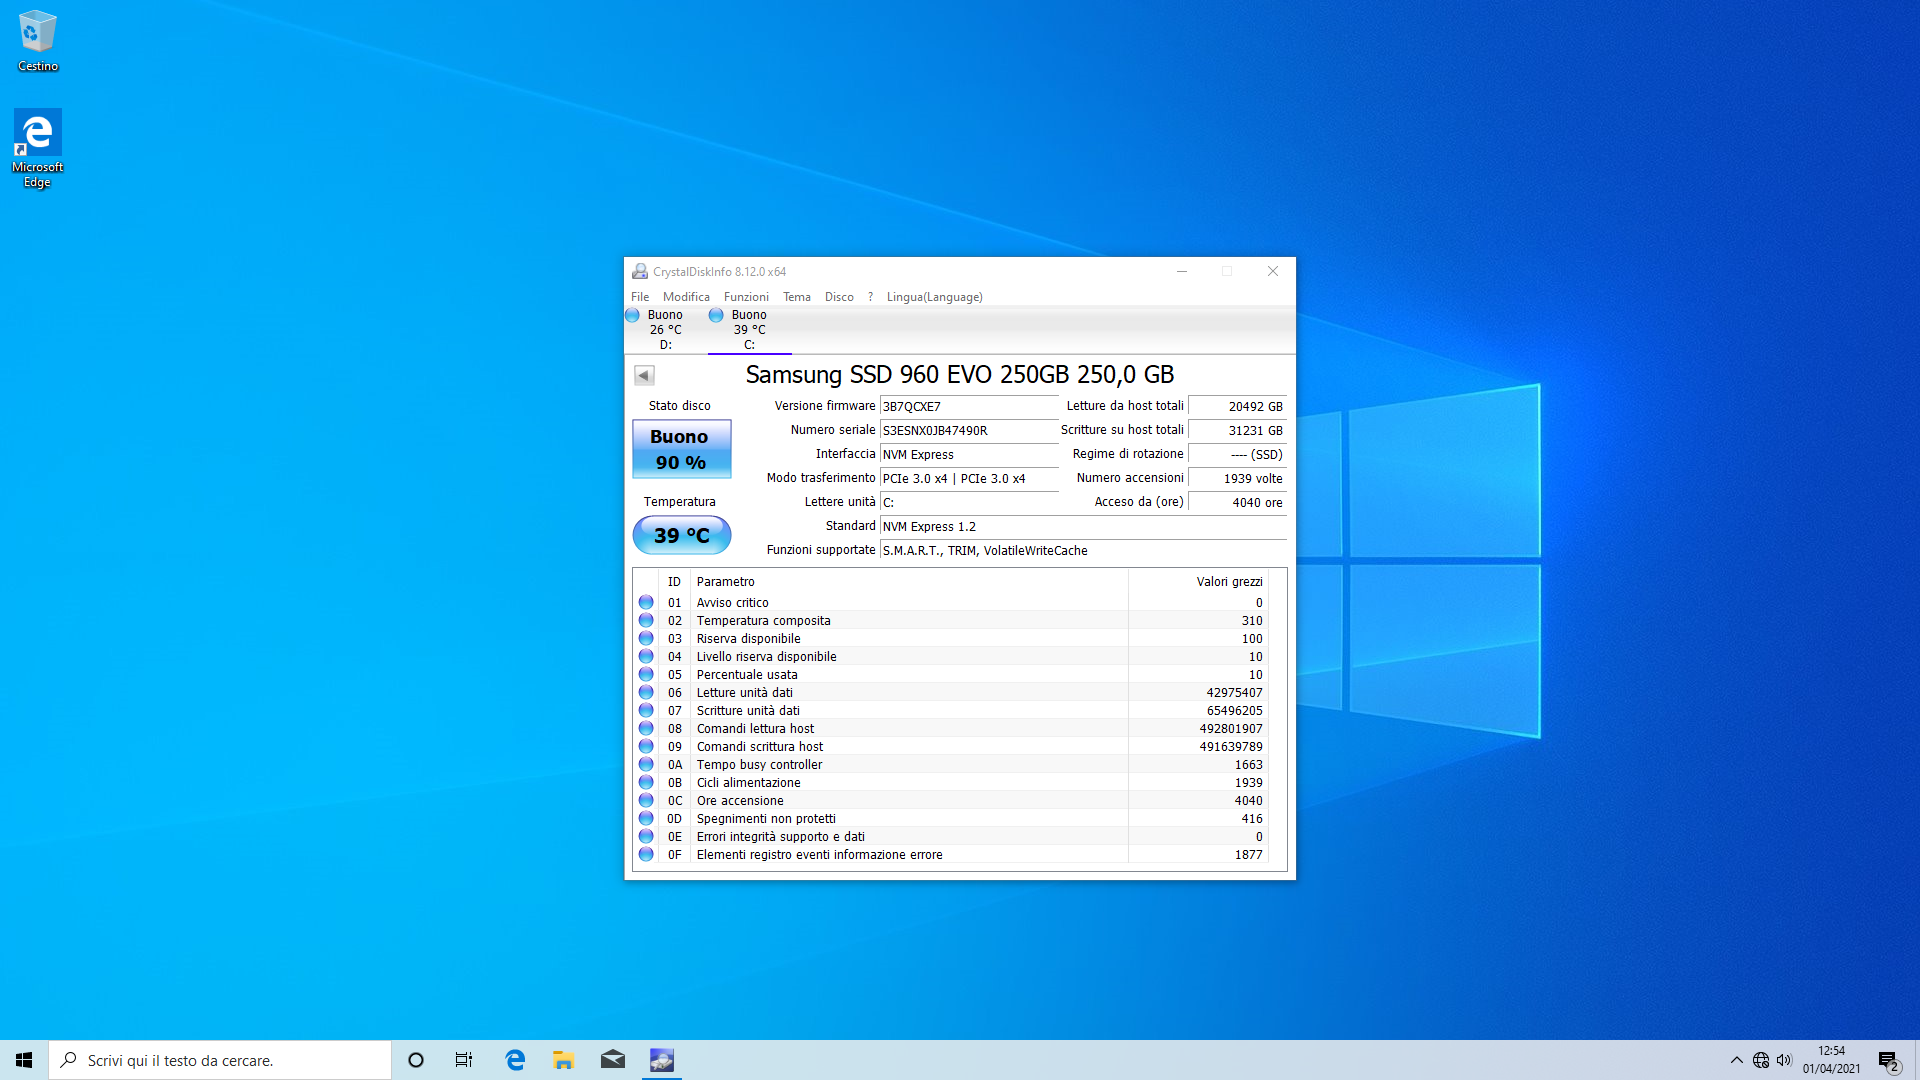This screenshot has height=1080, width=1920.
Task: Open the Modifica menu
Action: 686,297
